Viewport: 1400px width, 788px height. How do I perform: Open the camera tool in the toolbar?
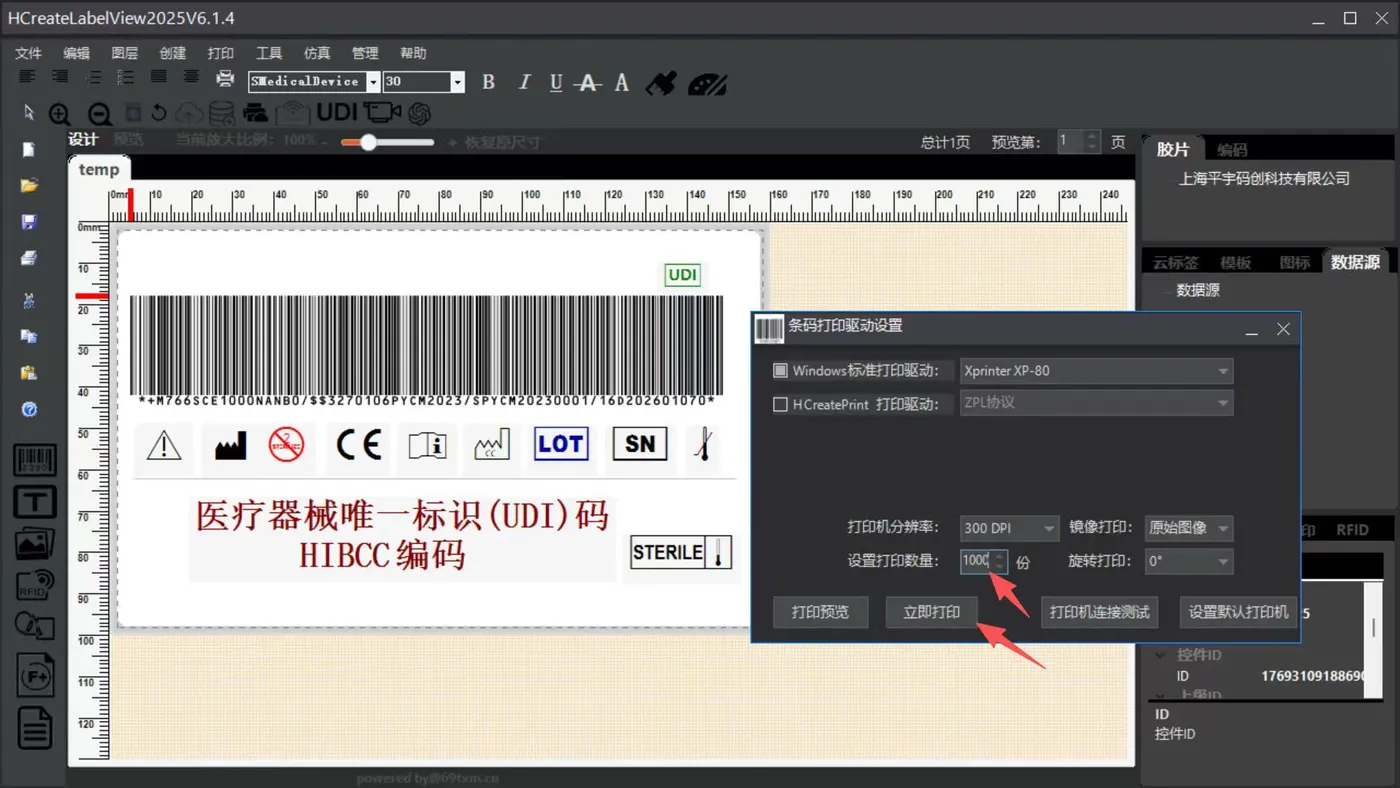(382, 112)
